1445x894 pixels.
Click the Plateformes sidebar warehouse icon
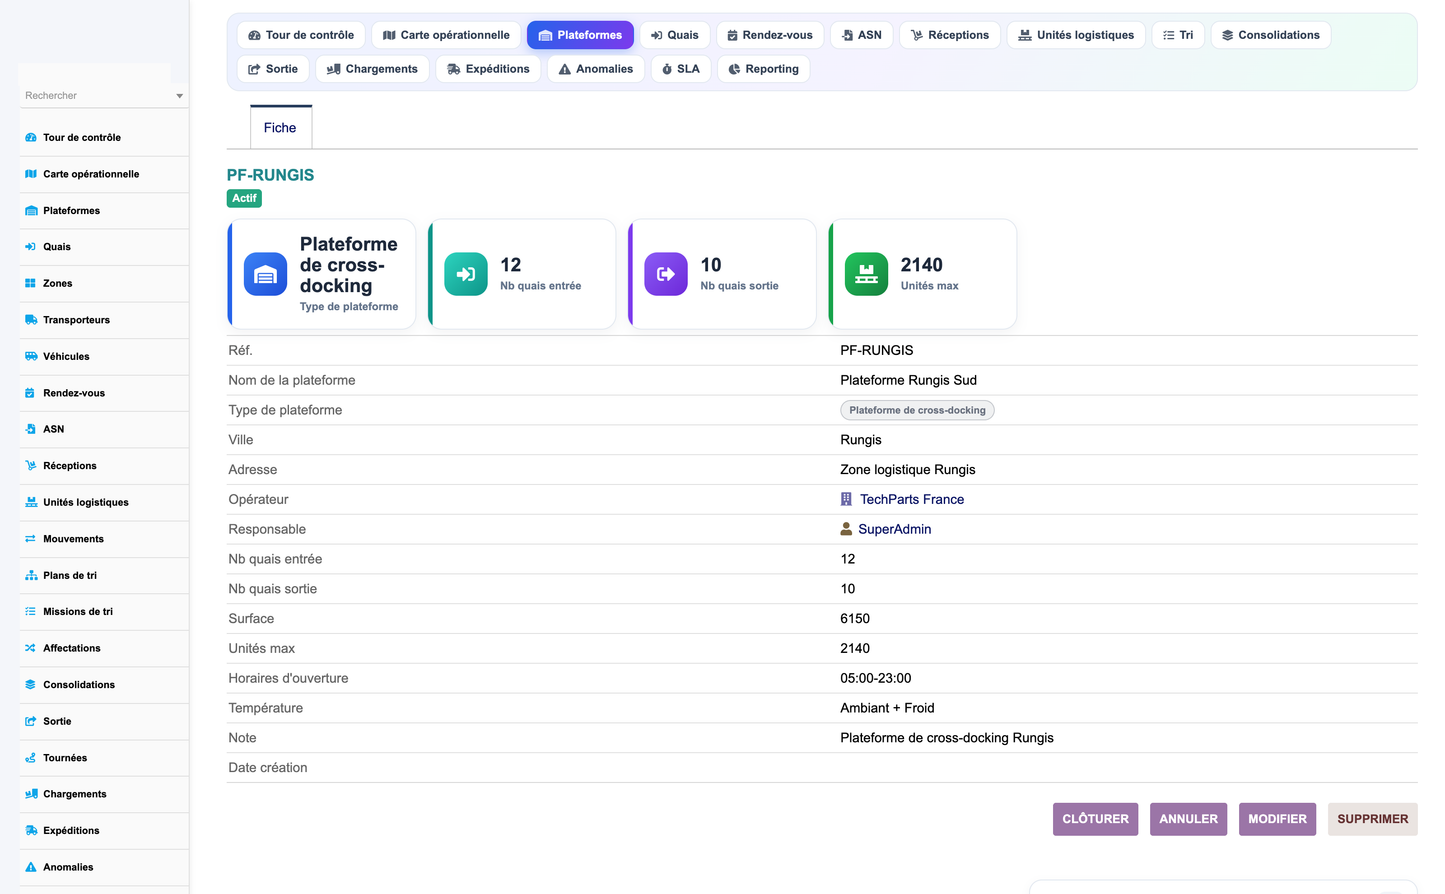(31, 211)
